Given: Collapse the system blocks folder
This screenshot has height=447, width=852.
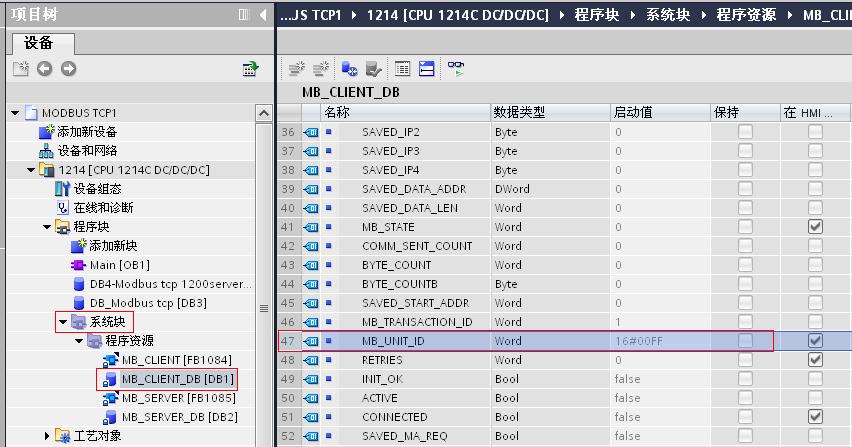Looking at the screenshot, I should pos(62,322).
